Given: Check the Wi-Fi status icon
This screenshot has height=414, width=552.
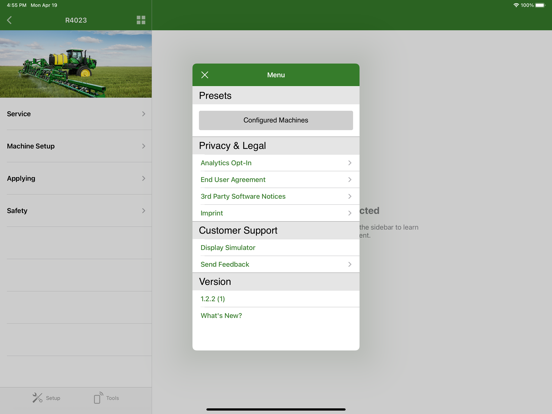Looking at the screenshot, I should tap(516, 5).
